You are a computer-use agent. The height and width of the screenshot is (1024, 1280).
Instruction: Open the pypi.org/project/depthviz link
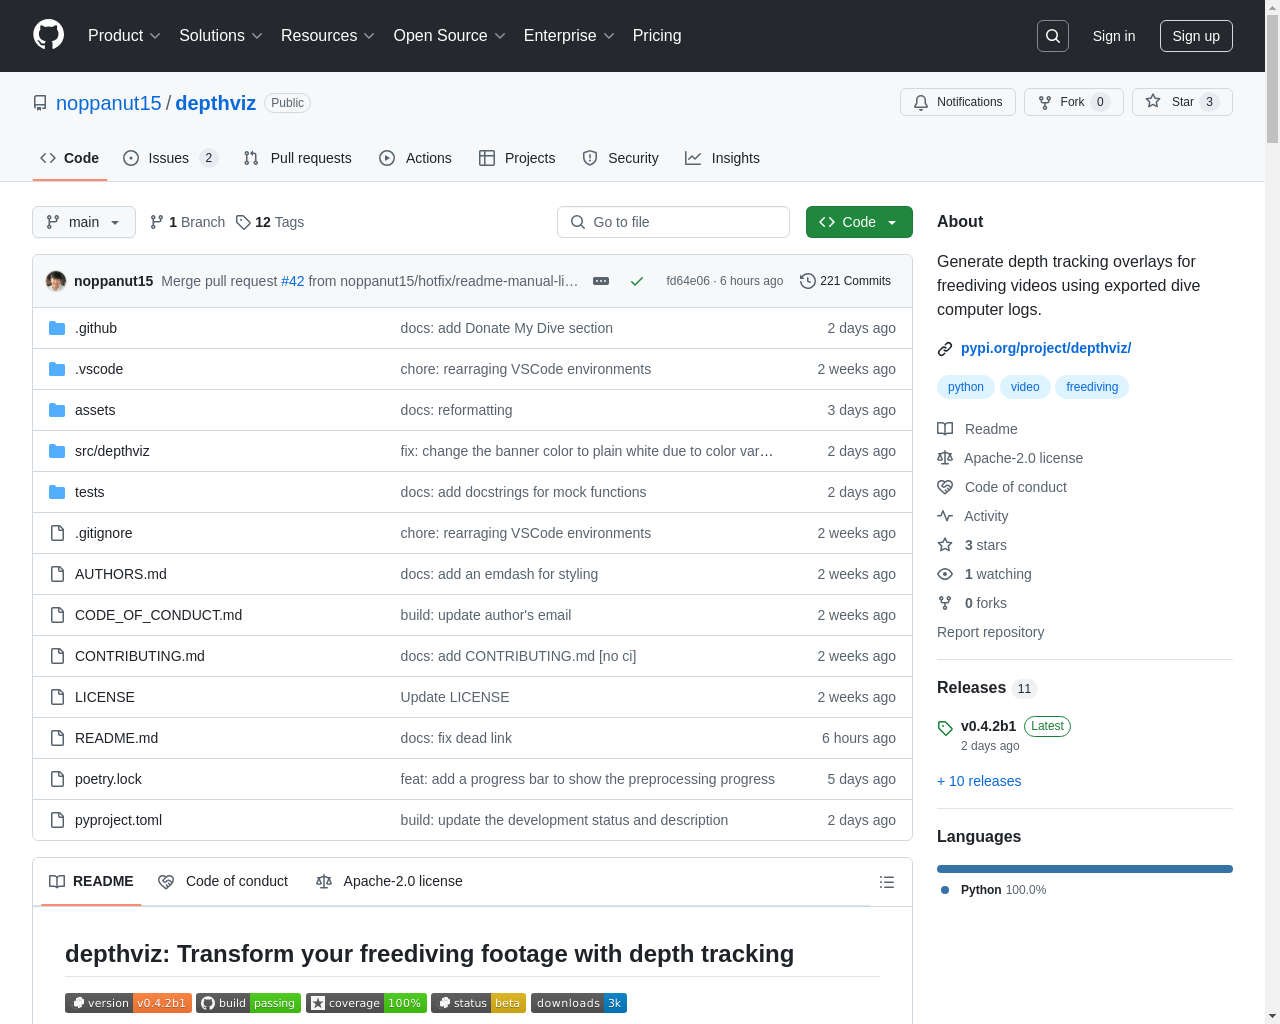pyautogui.click(x=1046, y=348)
